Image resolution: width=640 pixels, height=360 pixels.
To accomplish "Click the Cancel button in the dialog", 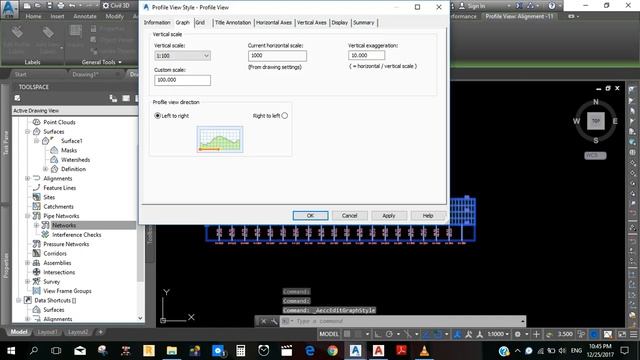I will coord(349,216).
